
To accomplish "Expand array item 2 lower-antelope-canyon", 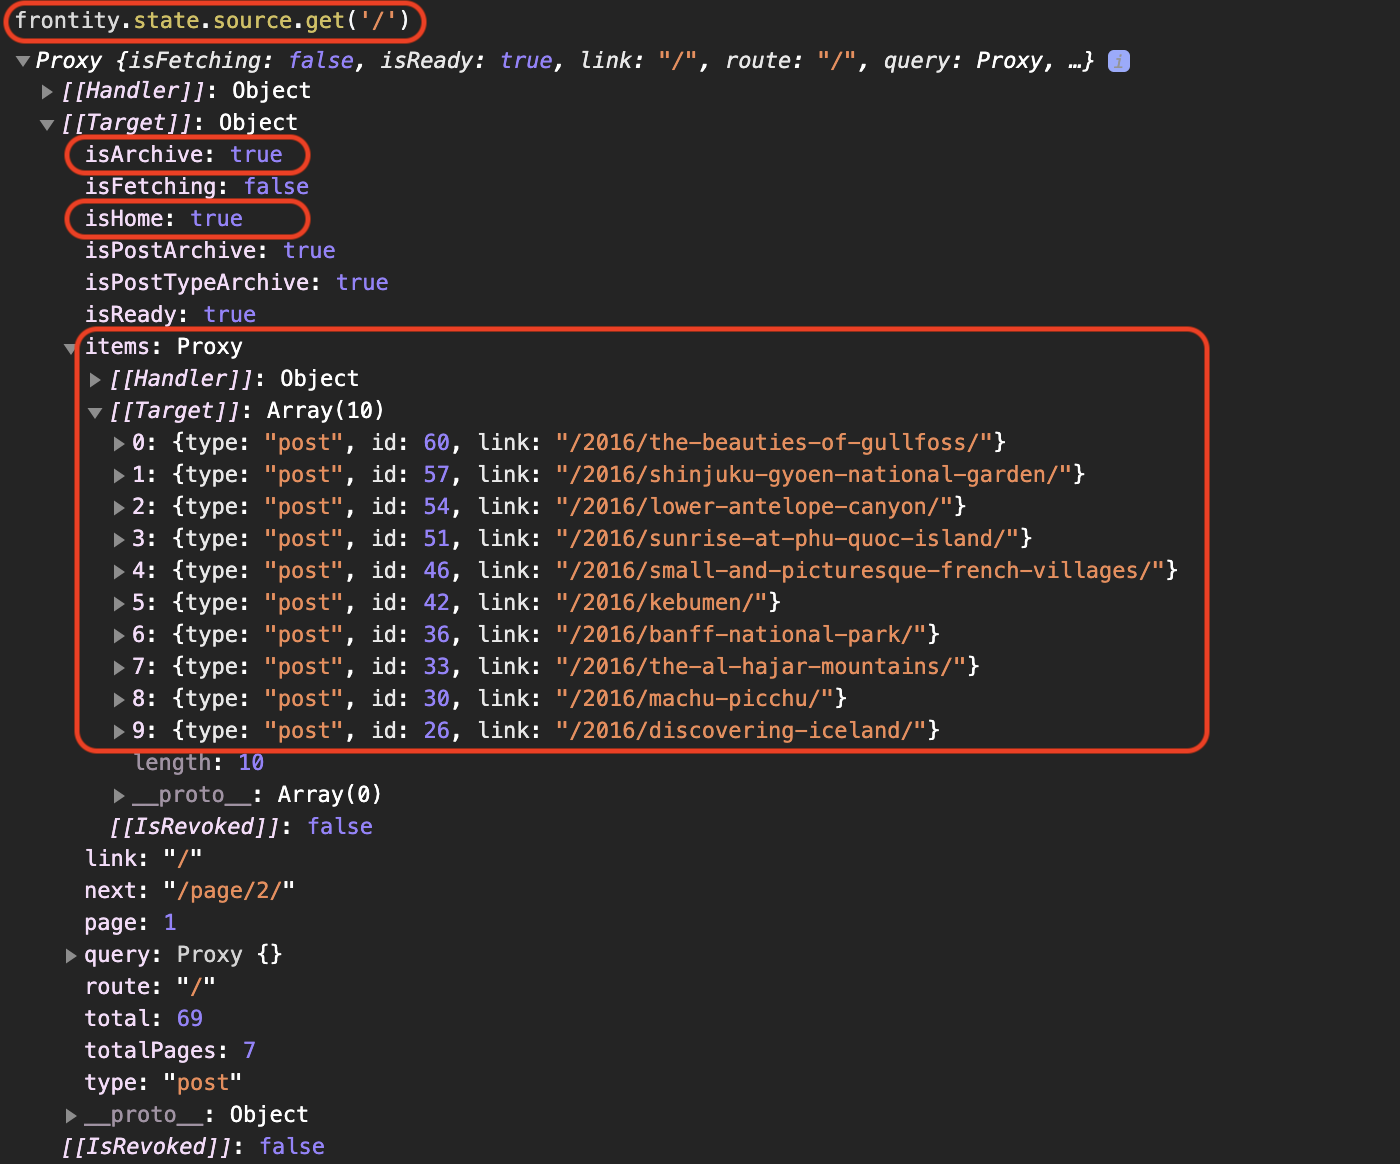I will point(119,507).
